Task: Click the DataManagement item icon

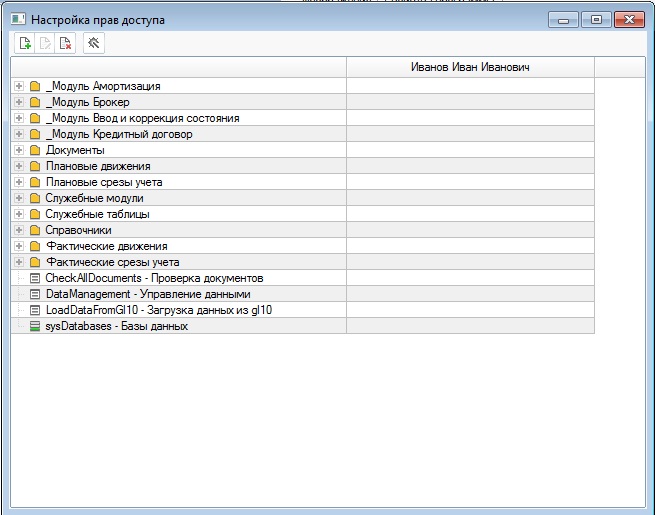Action: (35, 294)
